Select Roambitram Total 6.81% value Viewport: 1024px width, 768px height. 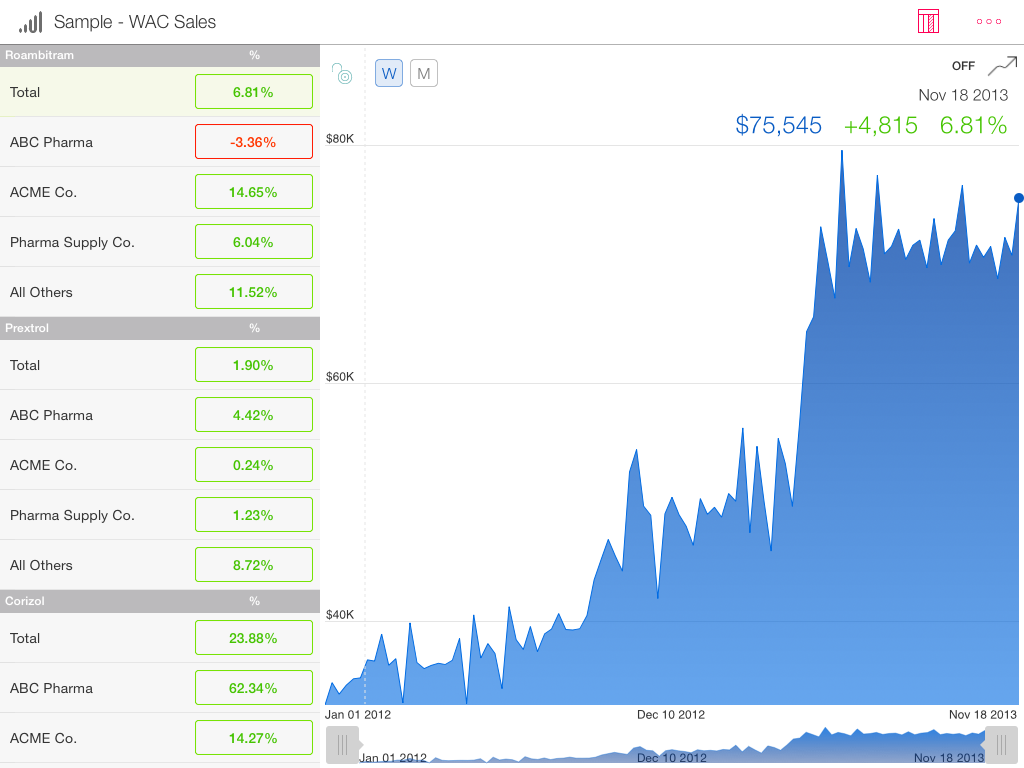pos(254,92)
